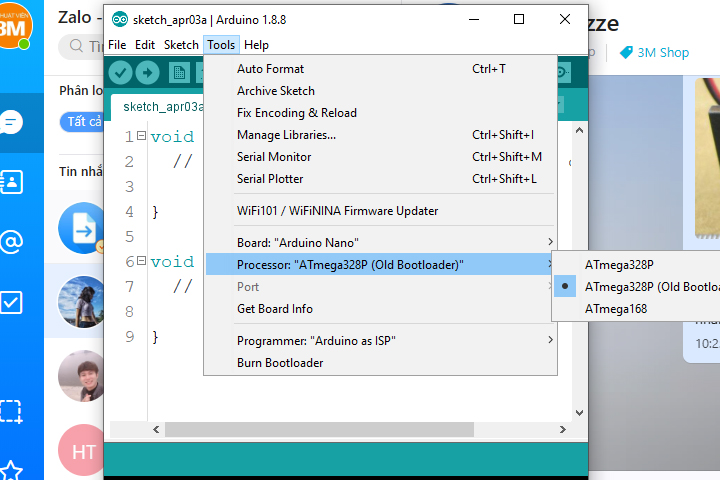
Task: Open Zalo to-do checkbox icon in sidebar
Action: click(x=11, y=302)
